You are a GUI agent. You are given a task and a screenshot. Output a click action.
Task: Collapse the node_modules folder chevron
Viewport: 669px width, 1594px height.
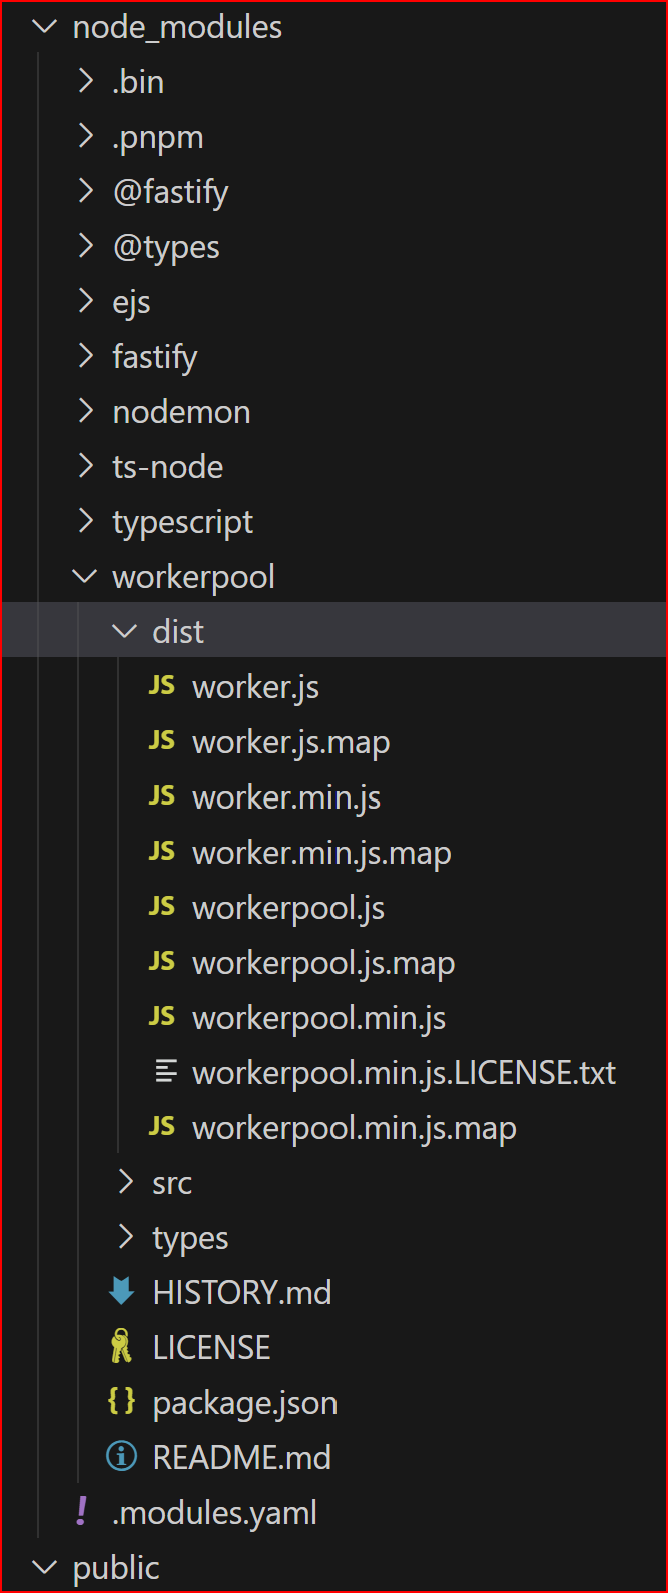coord(45,27)
